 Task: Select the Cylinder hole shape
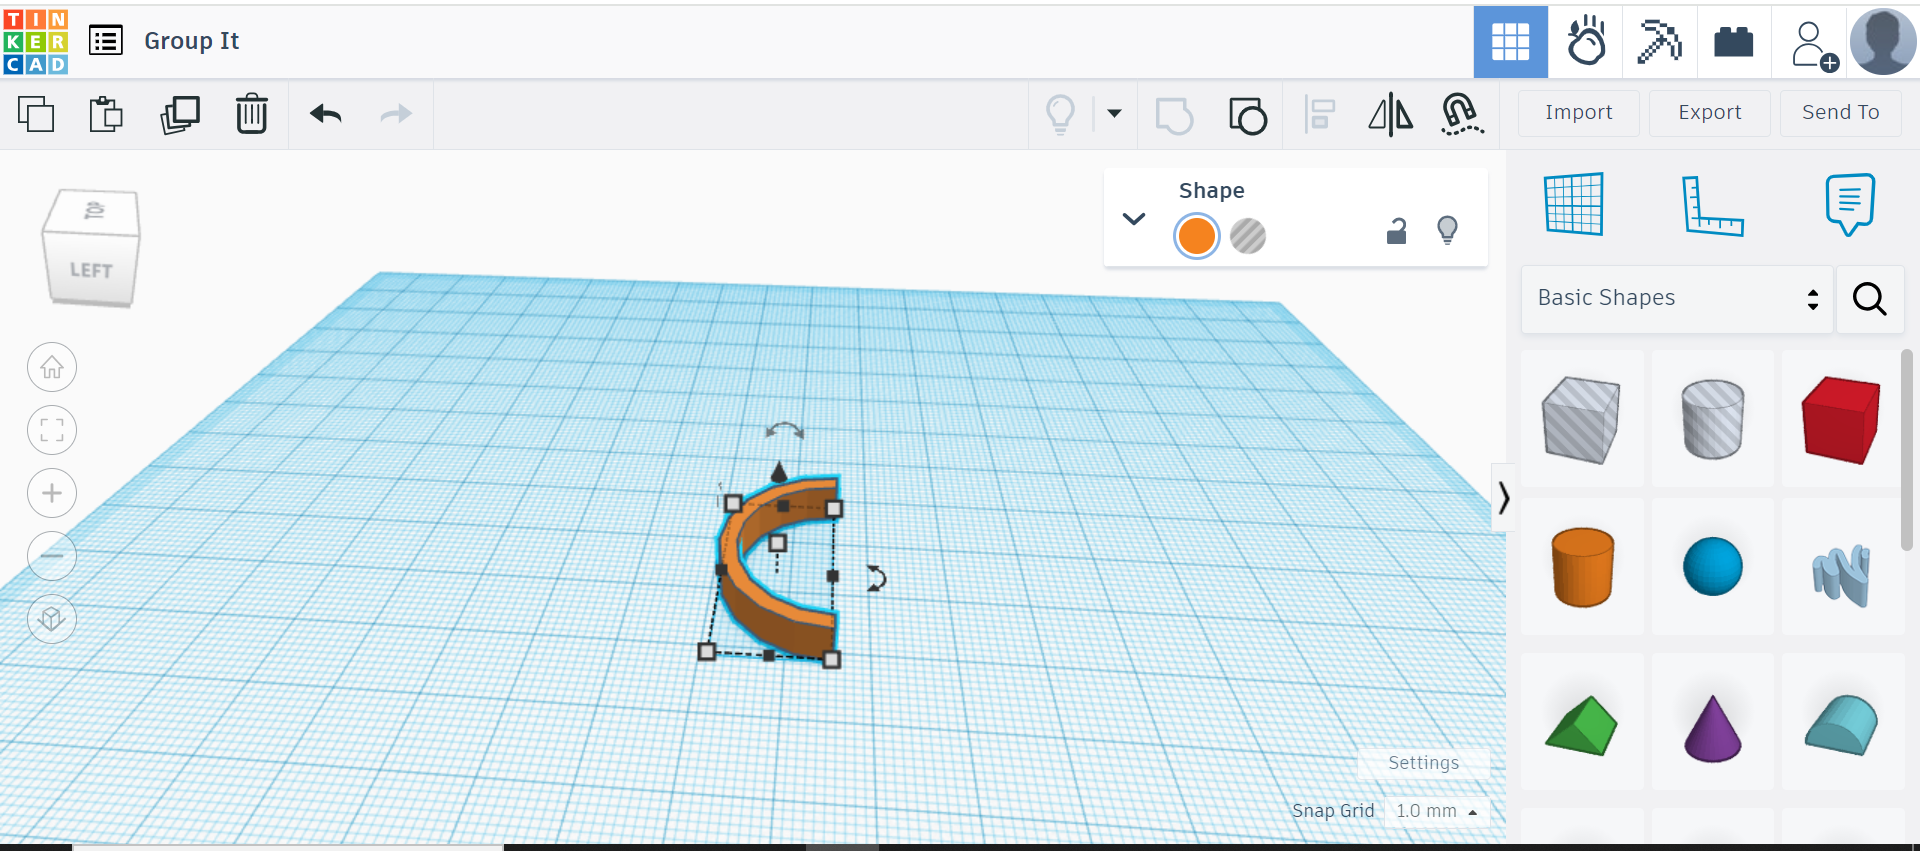click(1712, 419)
